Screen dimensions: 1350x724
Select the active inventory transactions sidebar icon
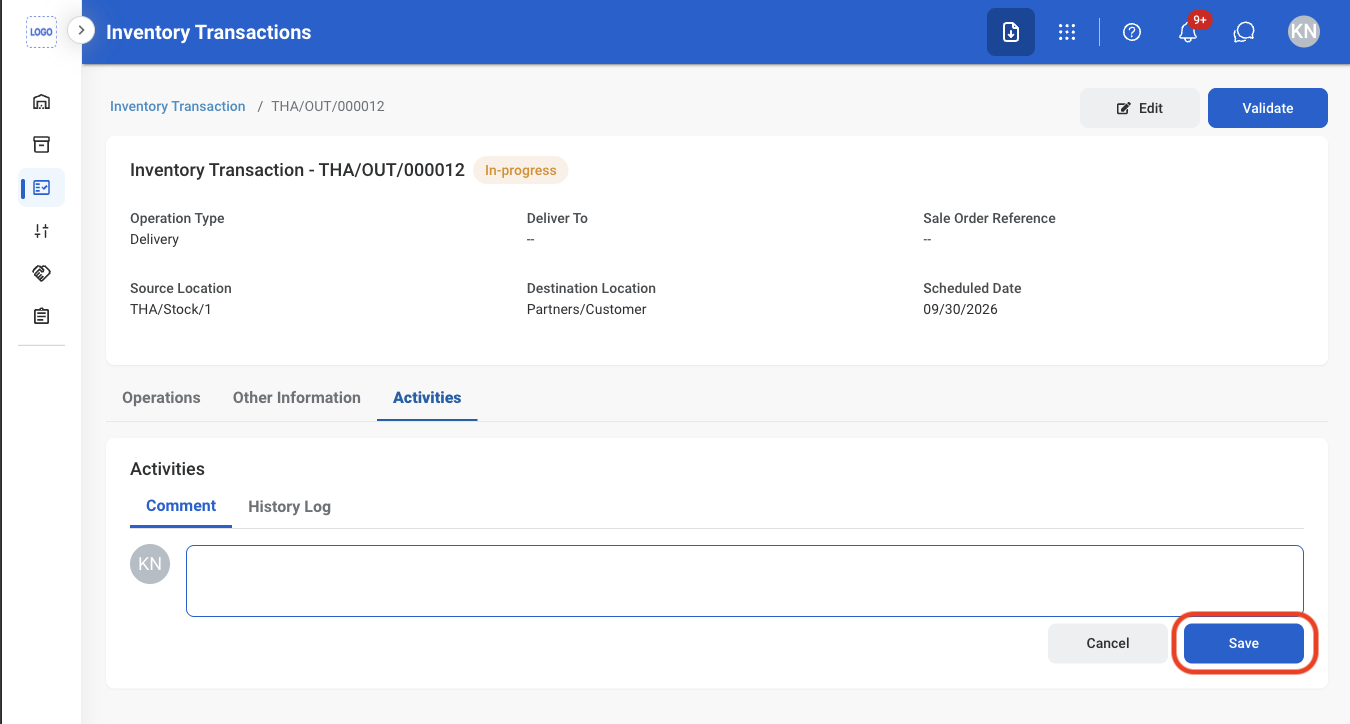point(41,187)
